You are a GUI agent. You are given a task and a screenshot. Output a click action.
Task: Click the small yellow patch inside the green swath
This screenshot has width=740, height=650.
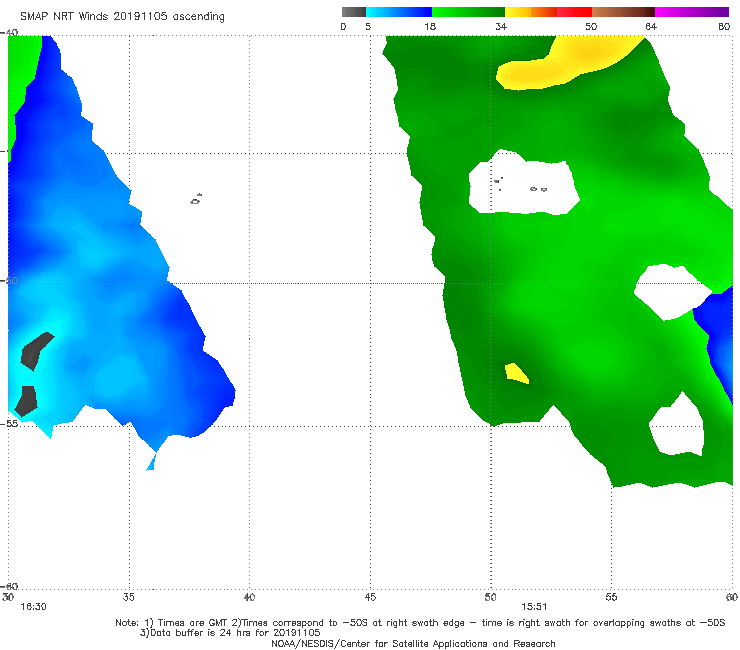tap(516, 373)
